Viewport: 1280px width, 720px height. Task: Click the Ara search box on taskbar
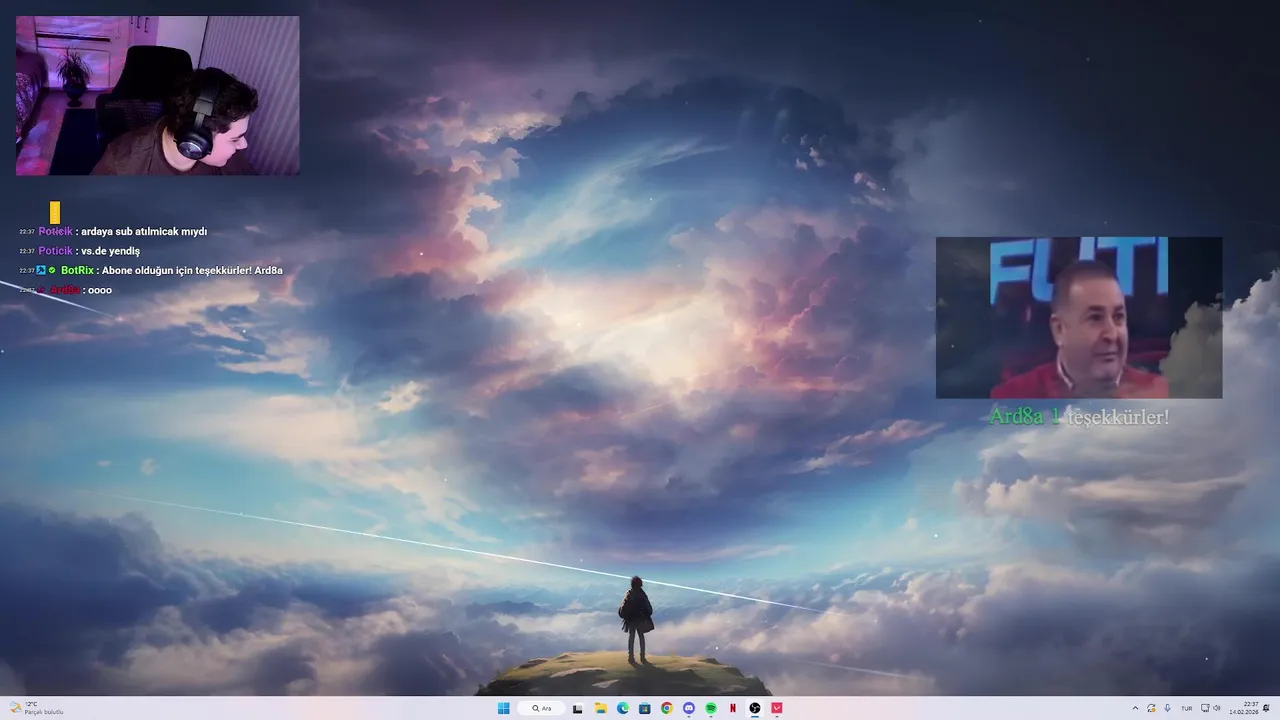click(x=541, y=708)
